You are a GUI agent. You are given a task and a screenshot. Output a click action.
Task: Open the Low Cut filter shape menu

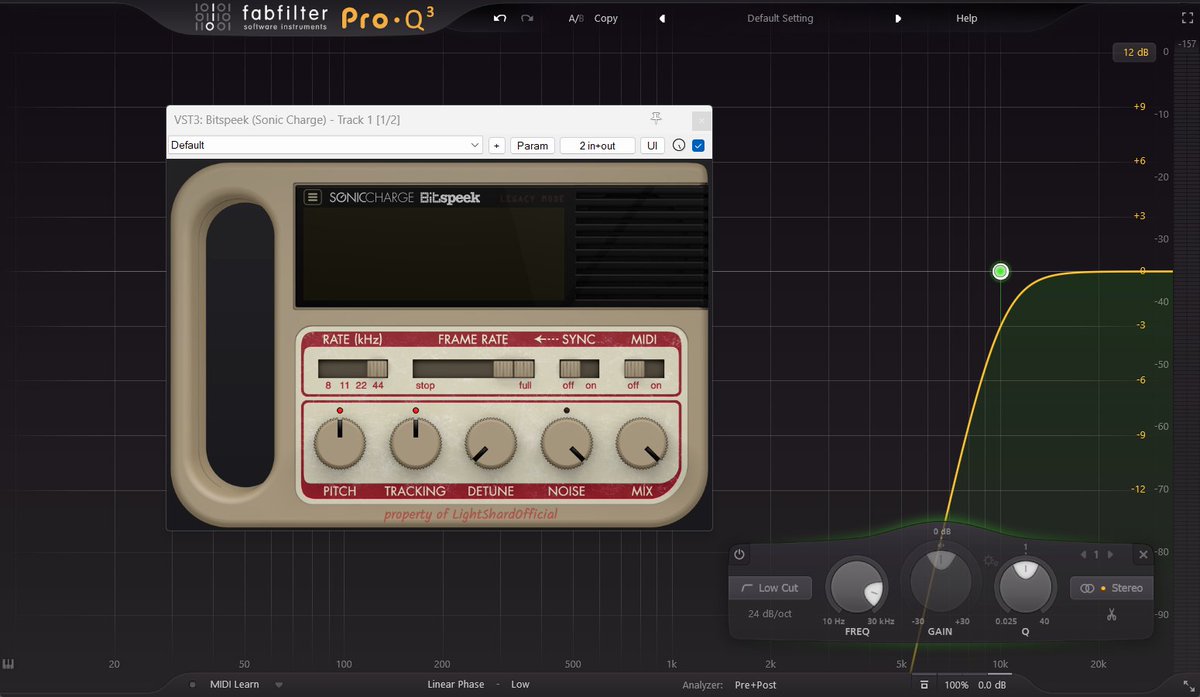(769, 588)
